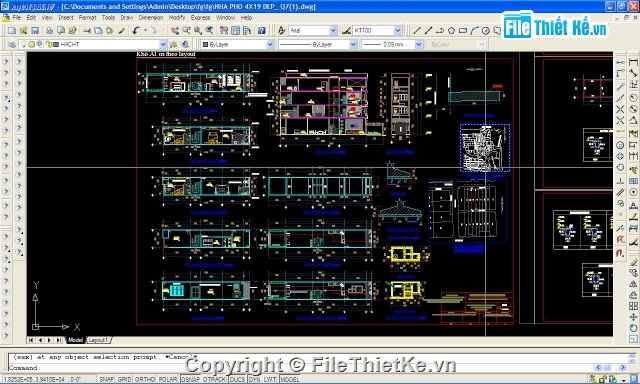
Task: Click the Zoom Previous icon
Action: (x=209, y=31)
